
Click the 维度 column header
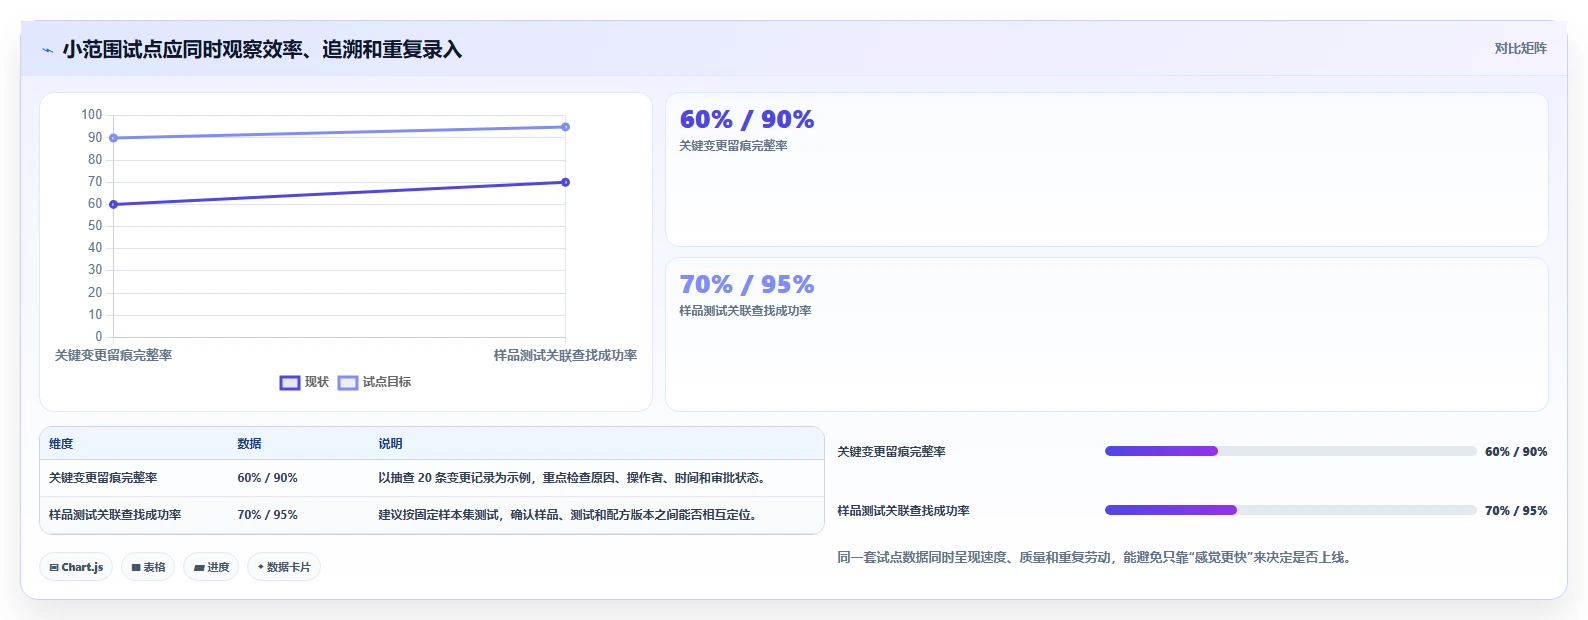[61, 444]
